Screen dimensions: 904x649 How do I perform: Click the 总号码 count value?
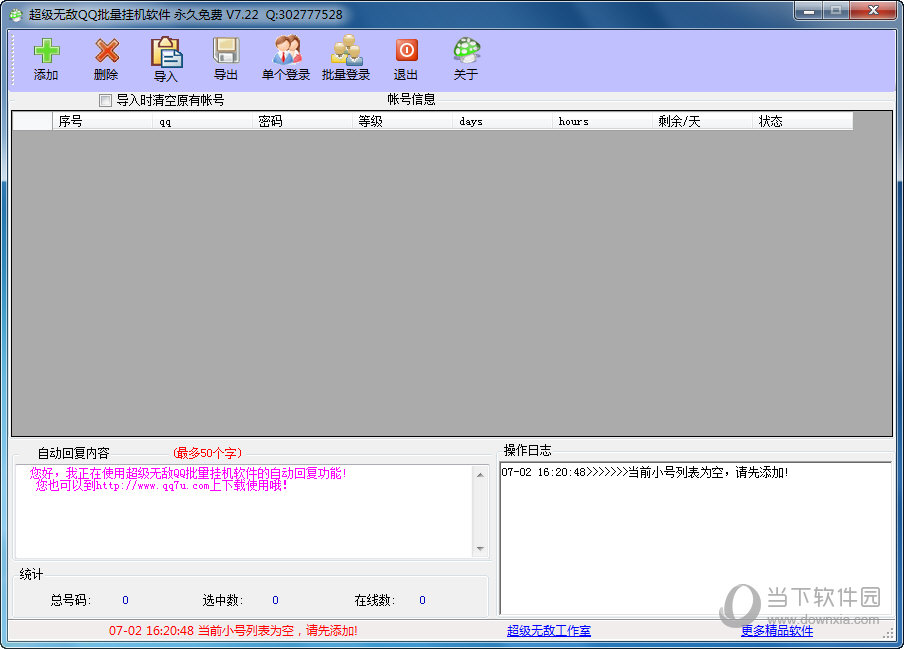point(125,600)
